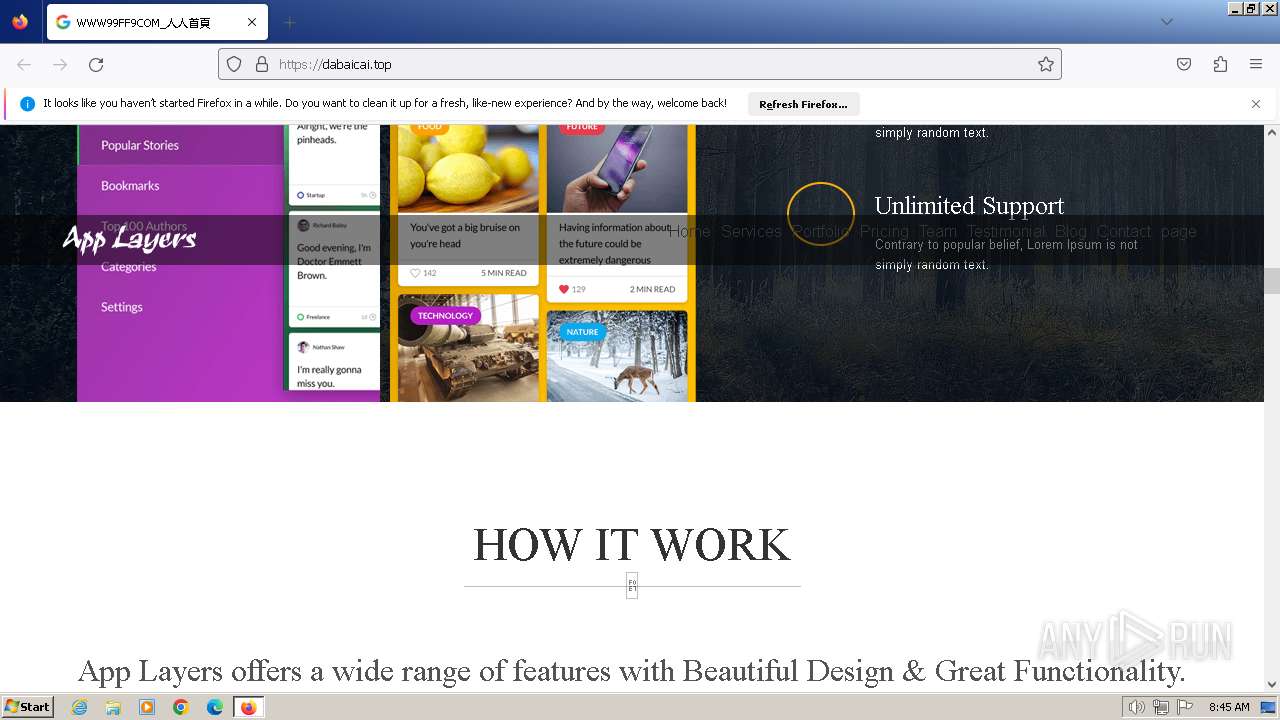1280x720 pixels.
Task: Click the 8:45 AM clock
Action: tap(1229, 707)
